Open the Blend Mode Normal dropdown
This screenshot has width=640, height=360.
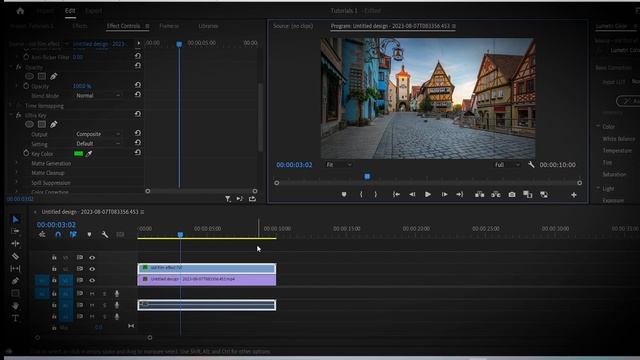click(98, 96)
